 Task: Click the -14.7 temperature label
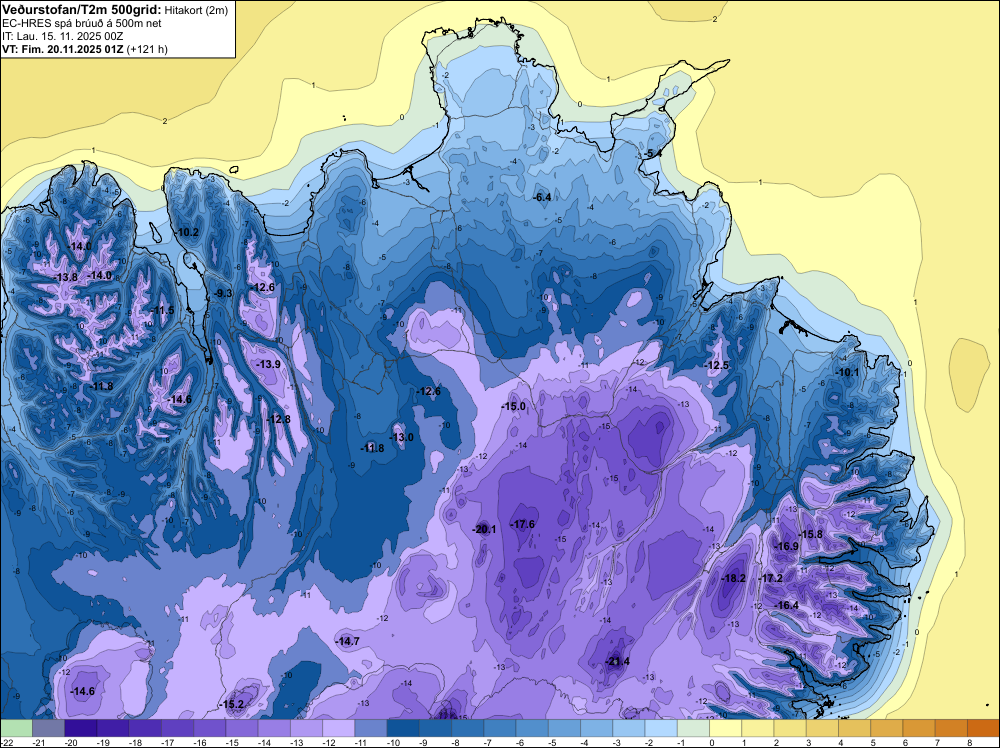[x=348, y=642]
